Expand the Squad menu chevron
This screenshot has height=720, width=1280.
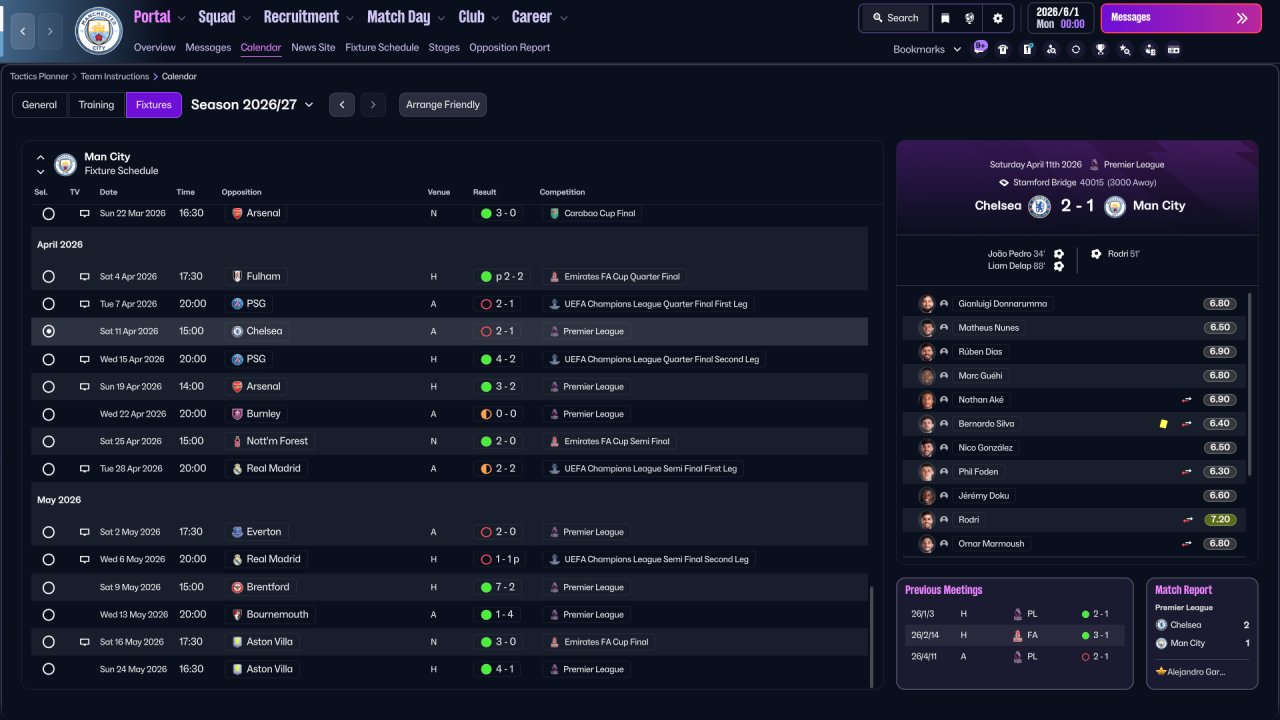tap(247, 18)
